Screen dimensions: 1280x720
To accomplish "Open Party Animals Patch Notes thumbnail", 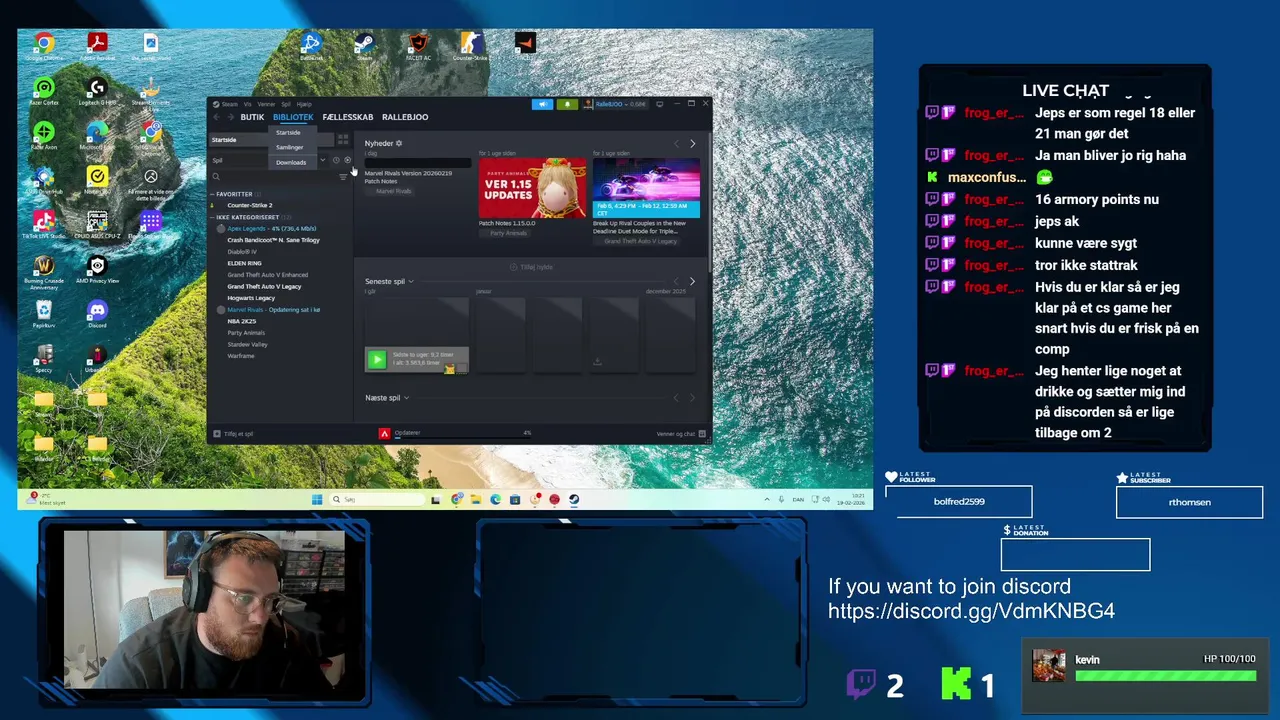I will [532, 188].
